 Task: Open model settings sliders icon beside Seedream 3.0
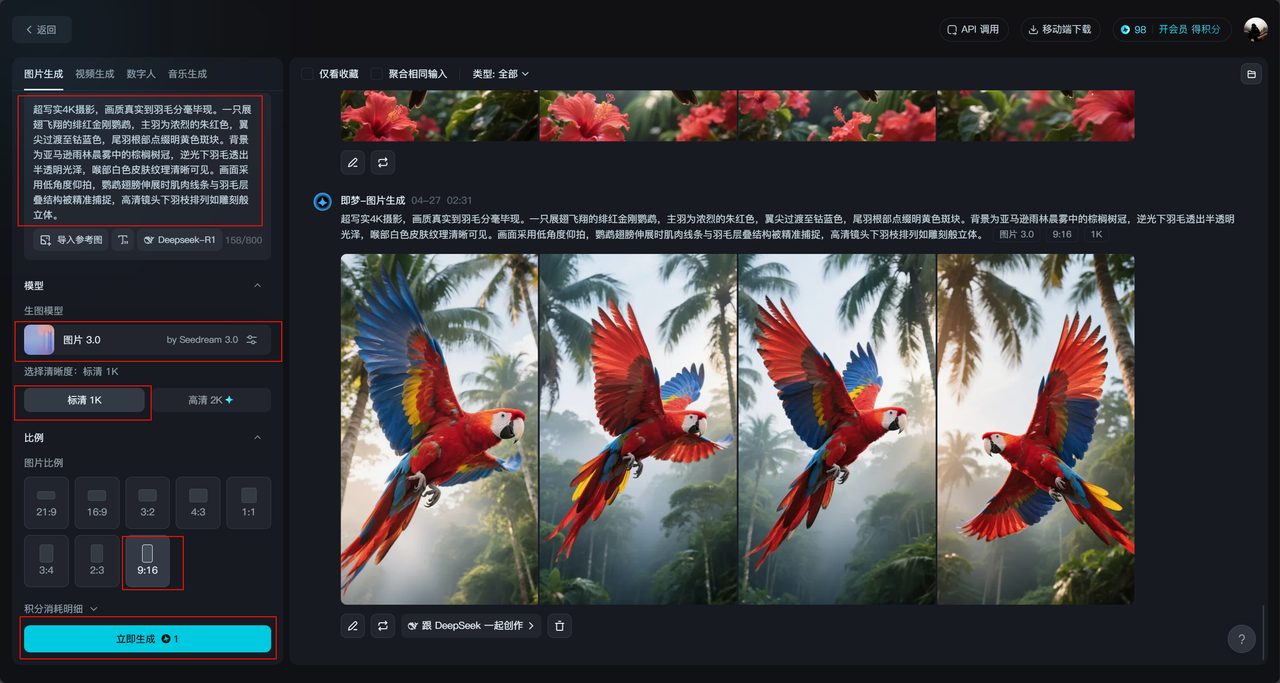tap(252, 340)
